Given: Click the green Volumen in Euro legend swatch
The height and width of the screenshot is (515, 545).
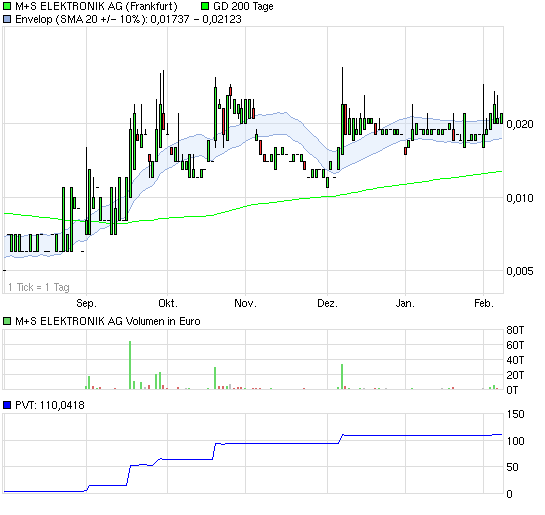Looking at the screenshot, I should coord(7,321).
